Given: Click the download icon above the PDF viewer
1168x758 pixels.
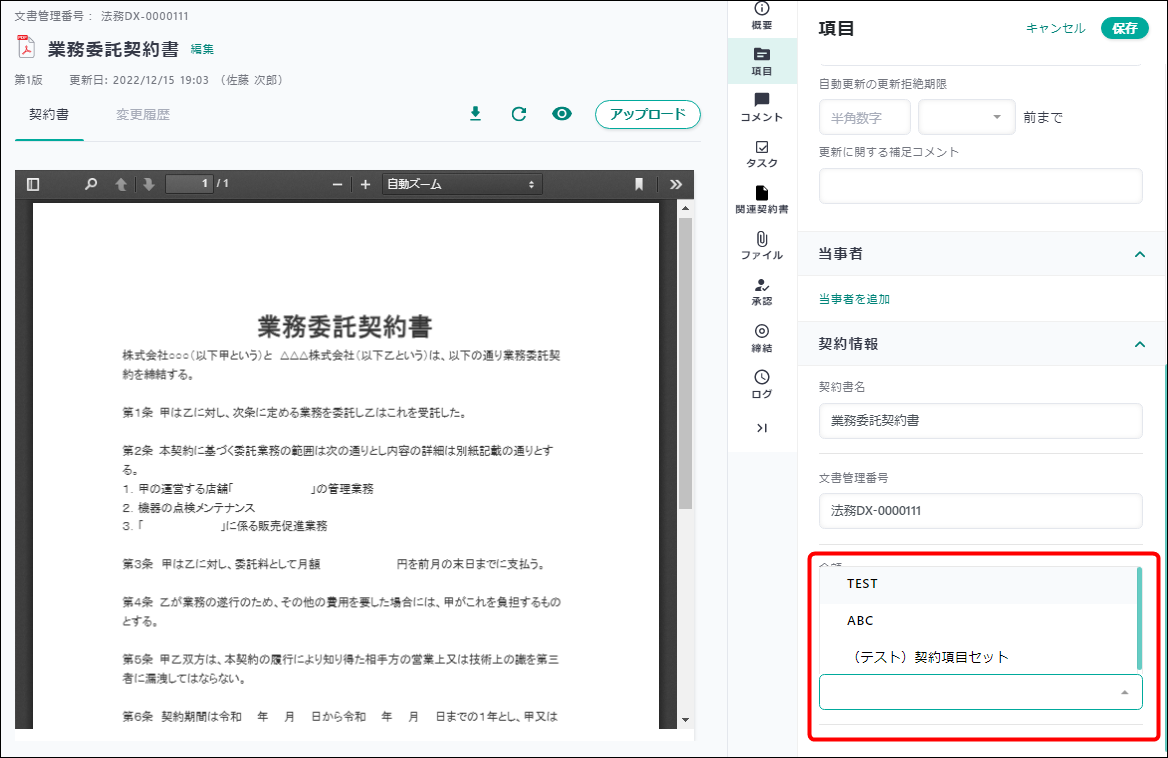Looking at the screenshot, I should (x=476, y=114).
